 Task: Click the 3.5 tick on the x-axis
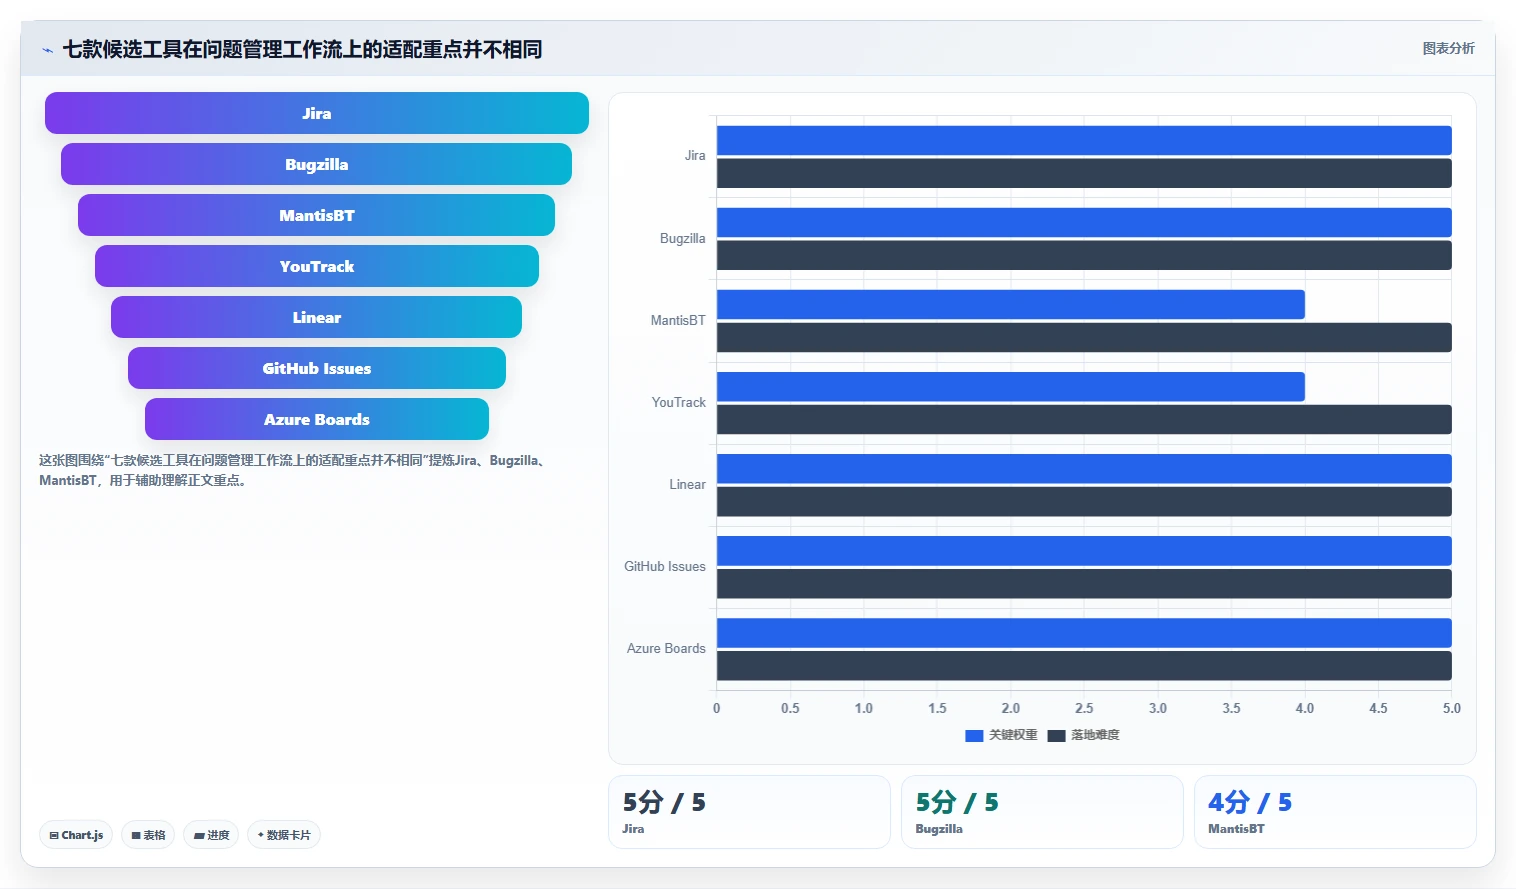(1231, 708)
